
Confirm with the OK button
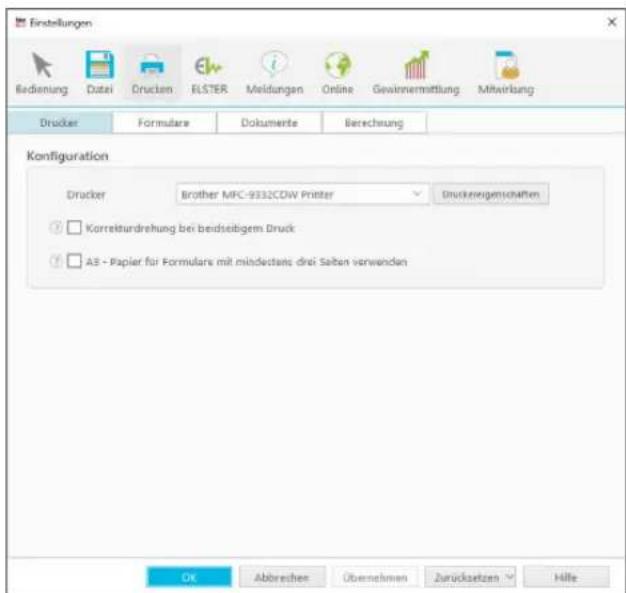click(189, 577)
